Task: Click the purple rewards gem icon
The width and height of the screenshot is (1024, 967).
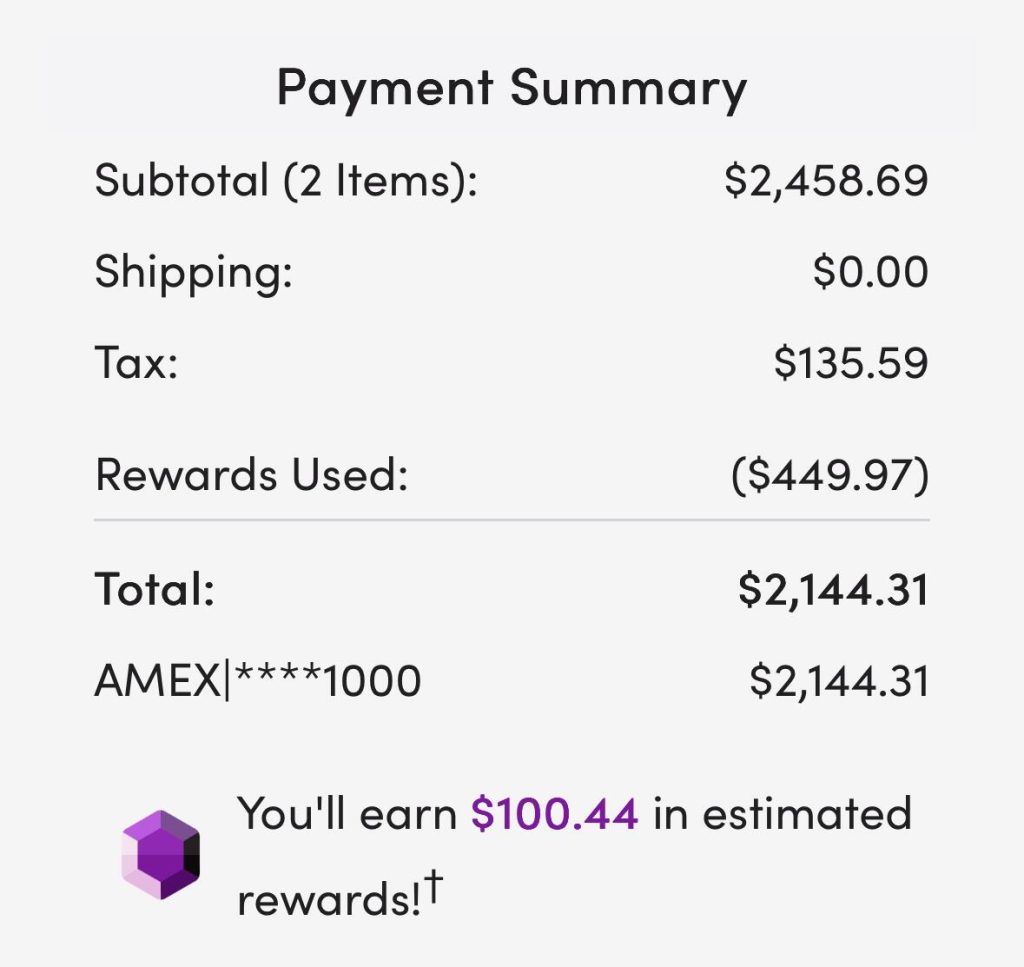Action: [160, 855]
